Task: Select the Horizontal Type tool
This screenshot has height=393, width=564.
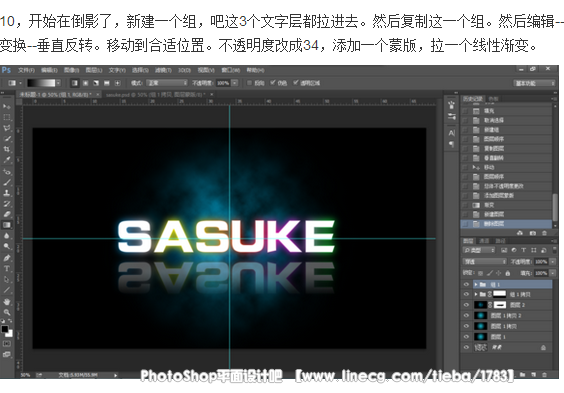Action: coord(6,269)
